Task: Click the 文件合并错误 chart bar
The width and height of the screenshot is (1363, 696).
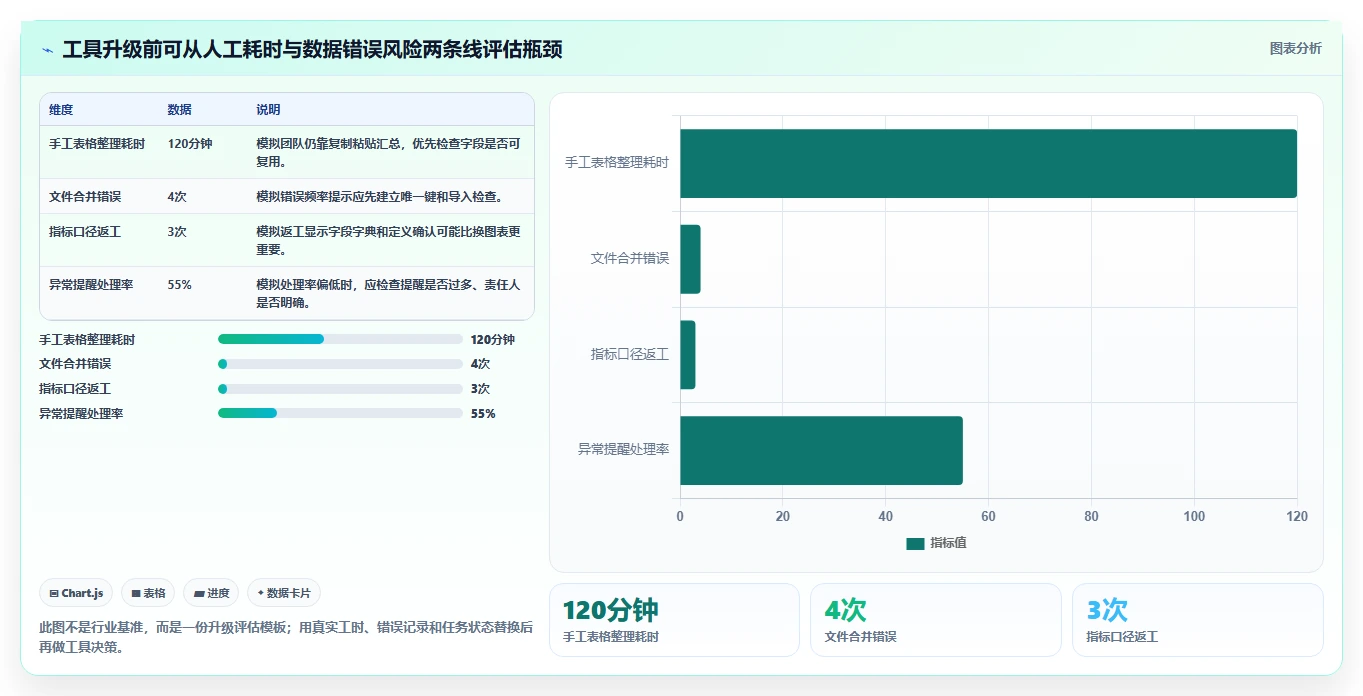Action: (690, 259)
